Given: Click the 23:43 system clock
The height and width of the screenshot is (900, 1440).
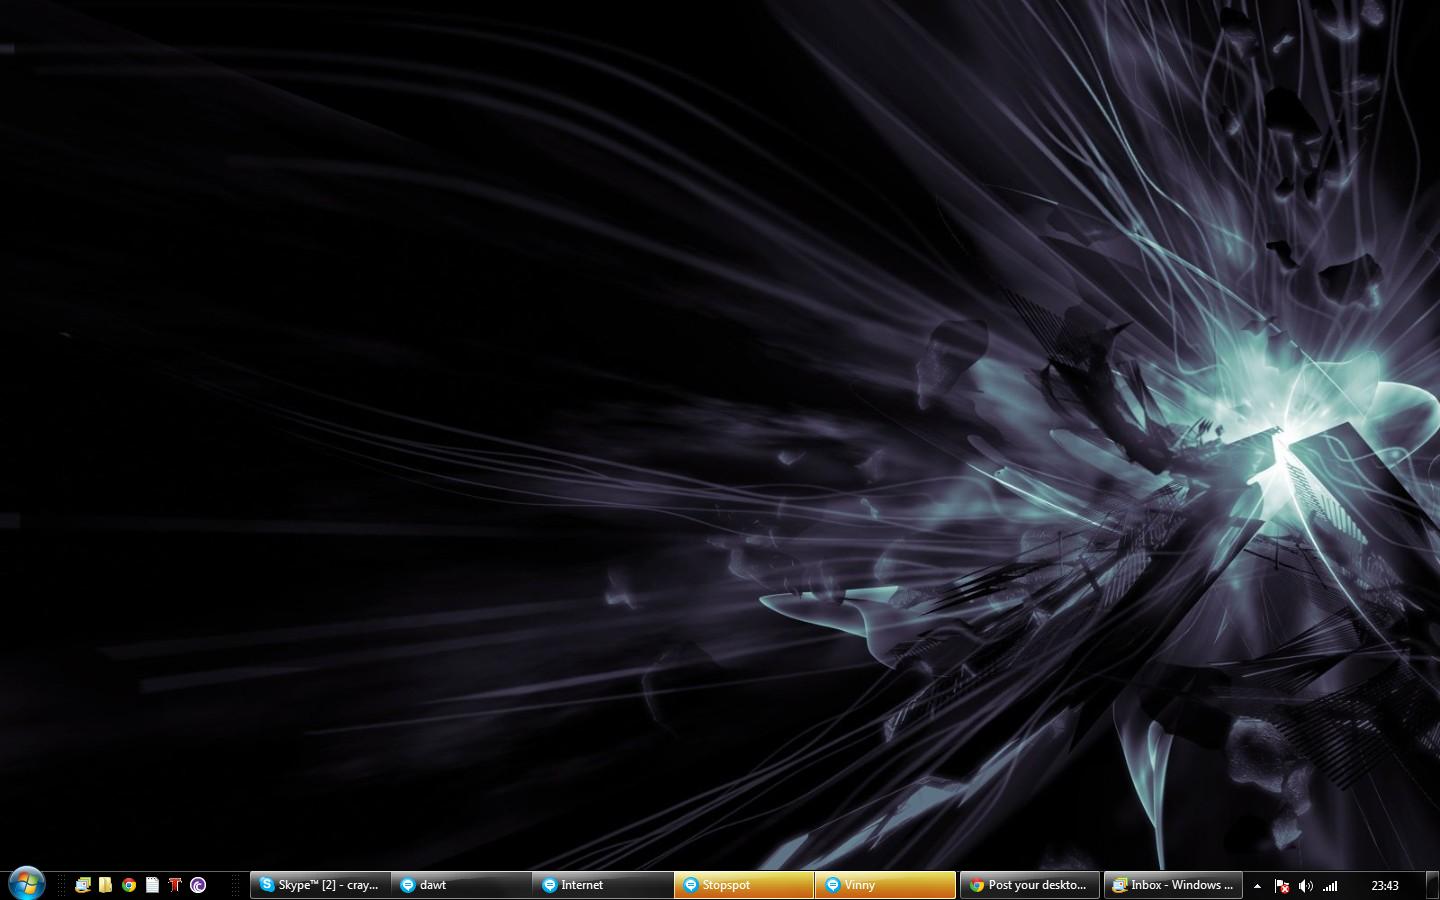Looking at the screenshot, I should point(1385,886).
